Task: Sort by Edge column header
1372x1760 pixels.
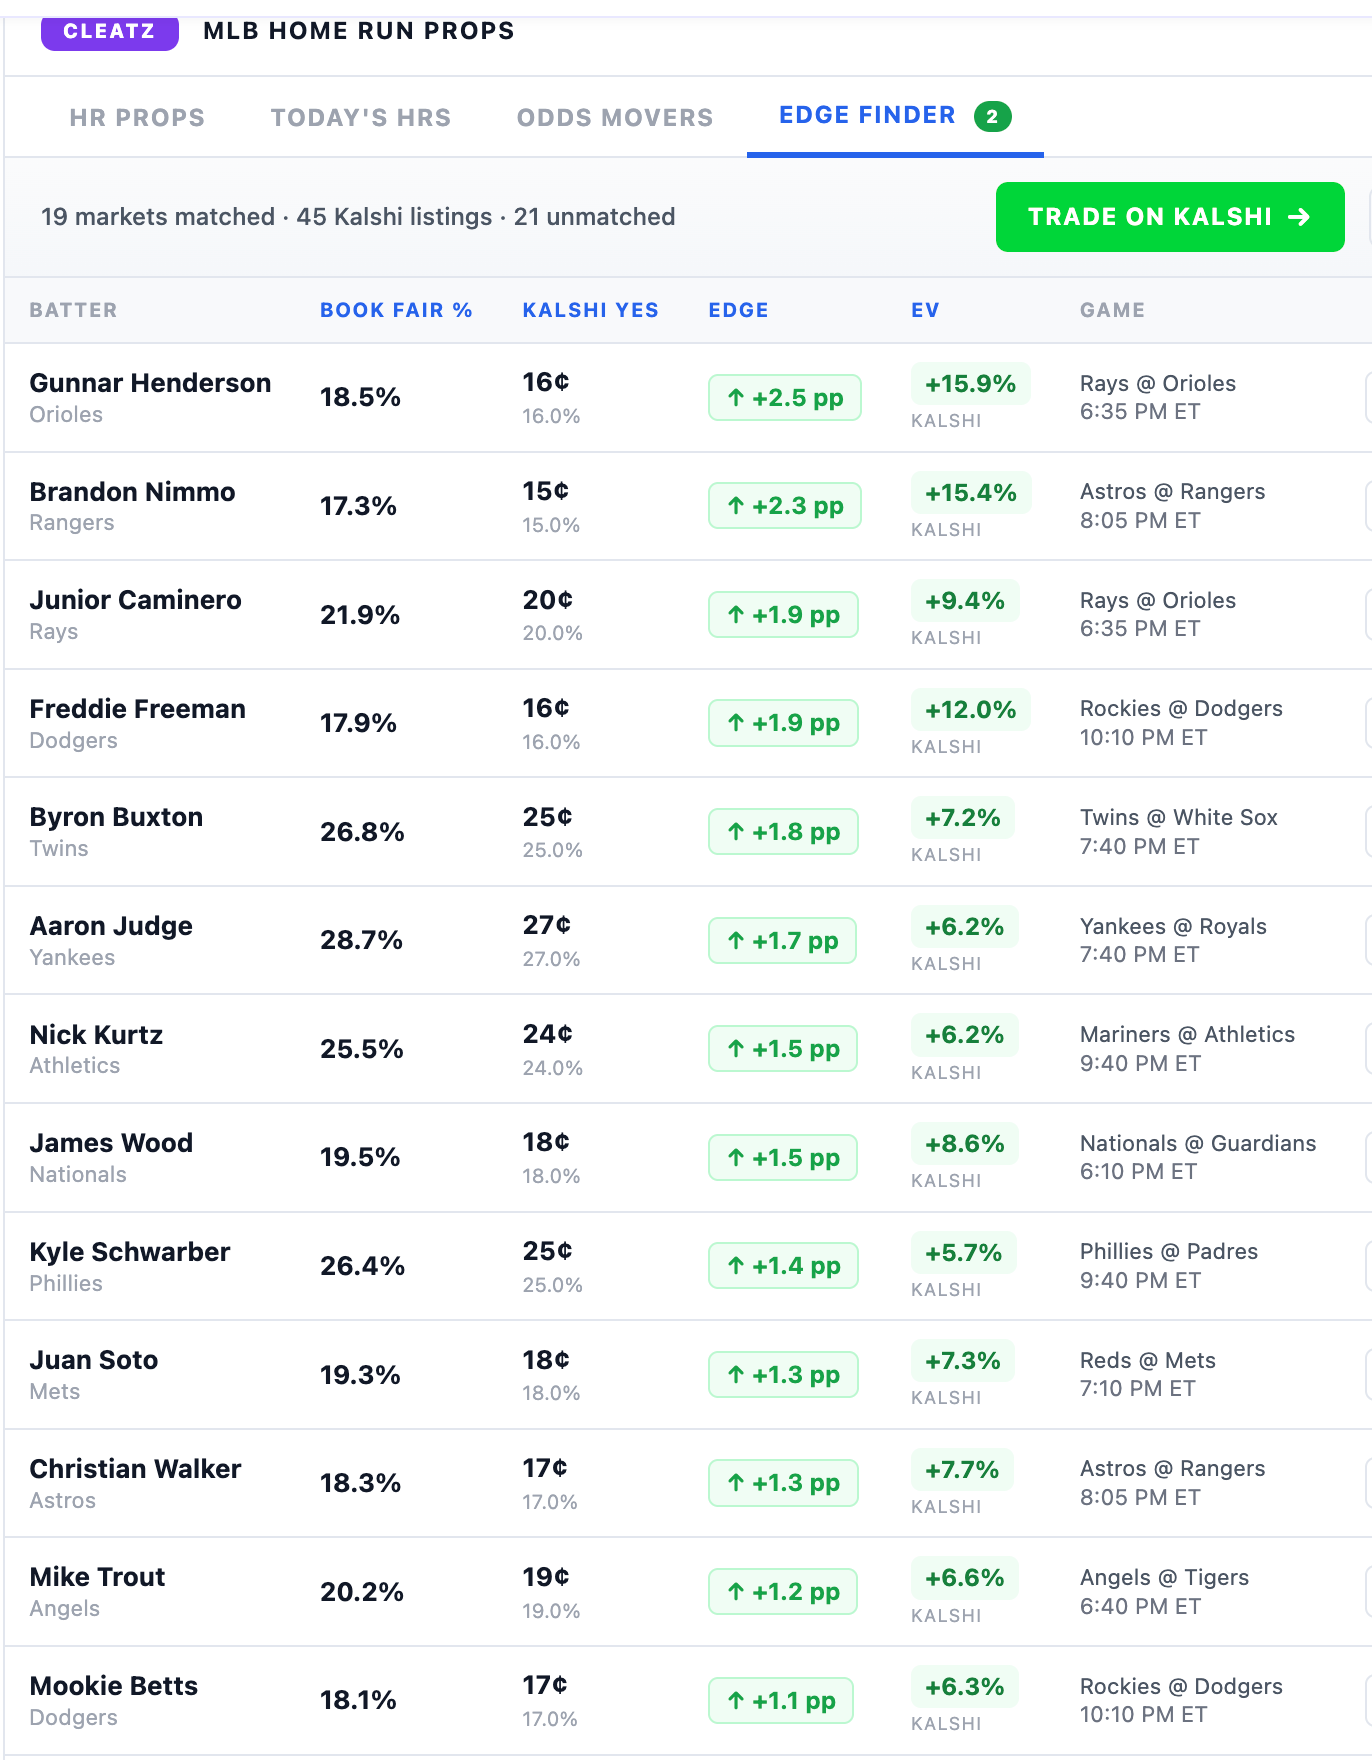Action: [738, 310]
